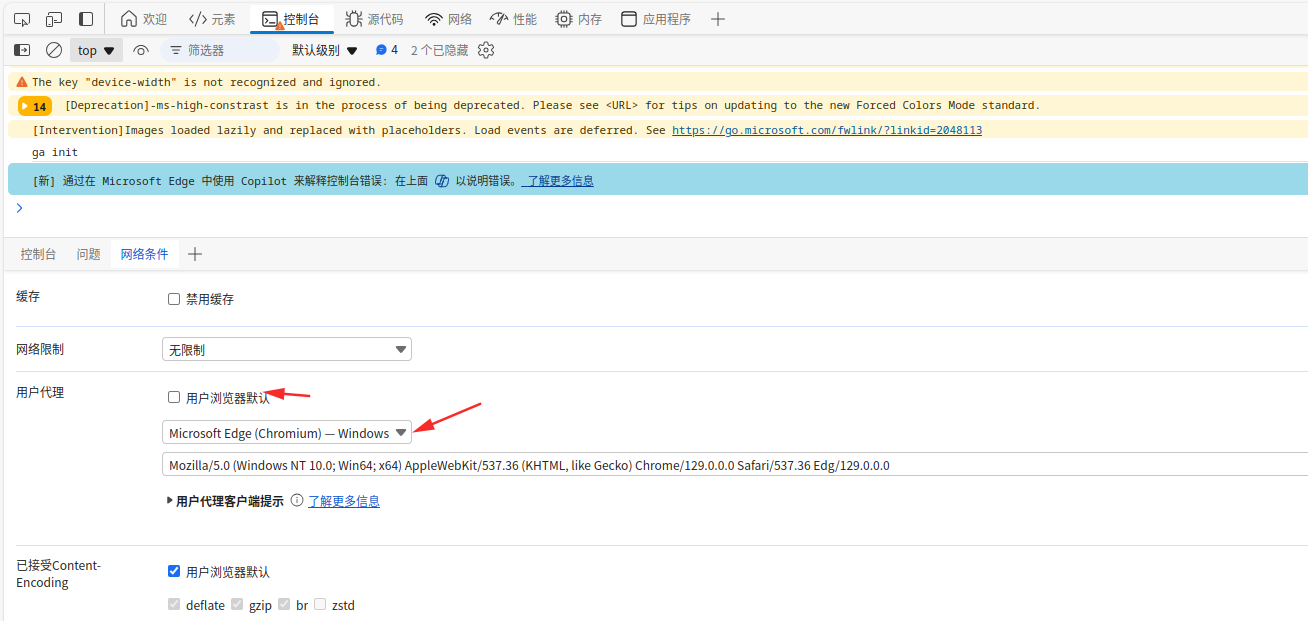Open the 性能 panel tab
Screen dimensions: 1308x621
pos(513,19)
